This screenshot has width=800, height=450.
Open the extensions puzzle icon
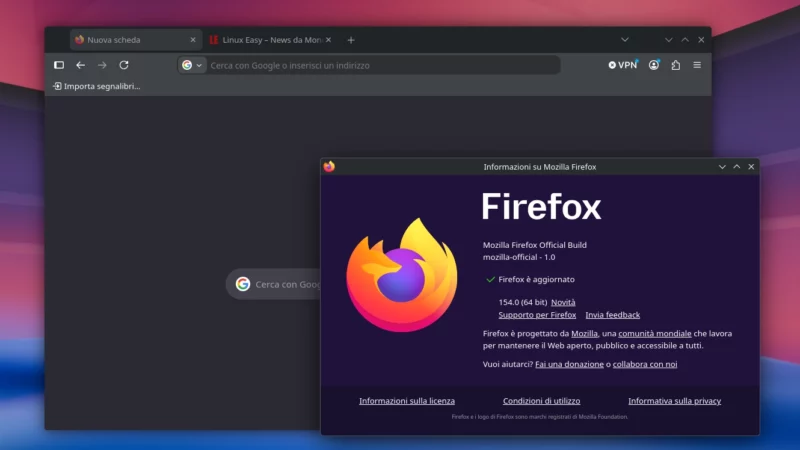(676, 65)
